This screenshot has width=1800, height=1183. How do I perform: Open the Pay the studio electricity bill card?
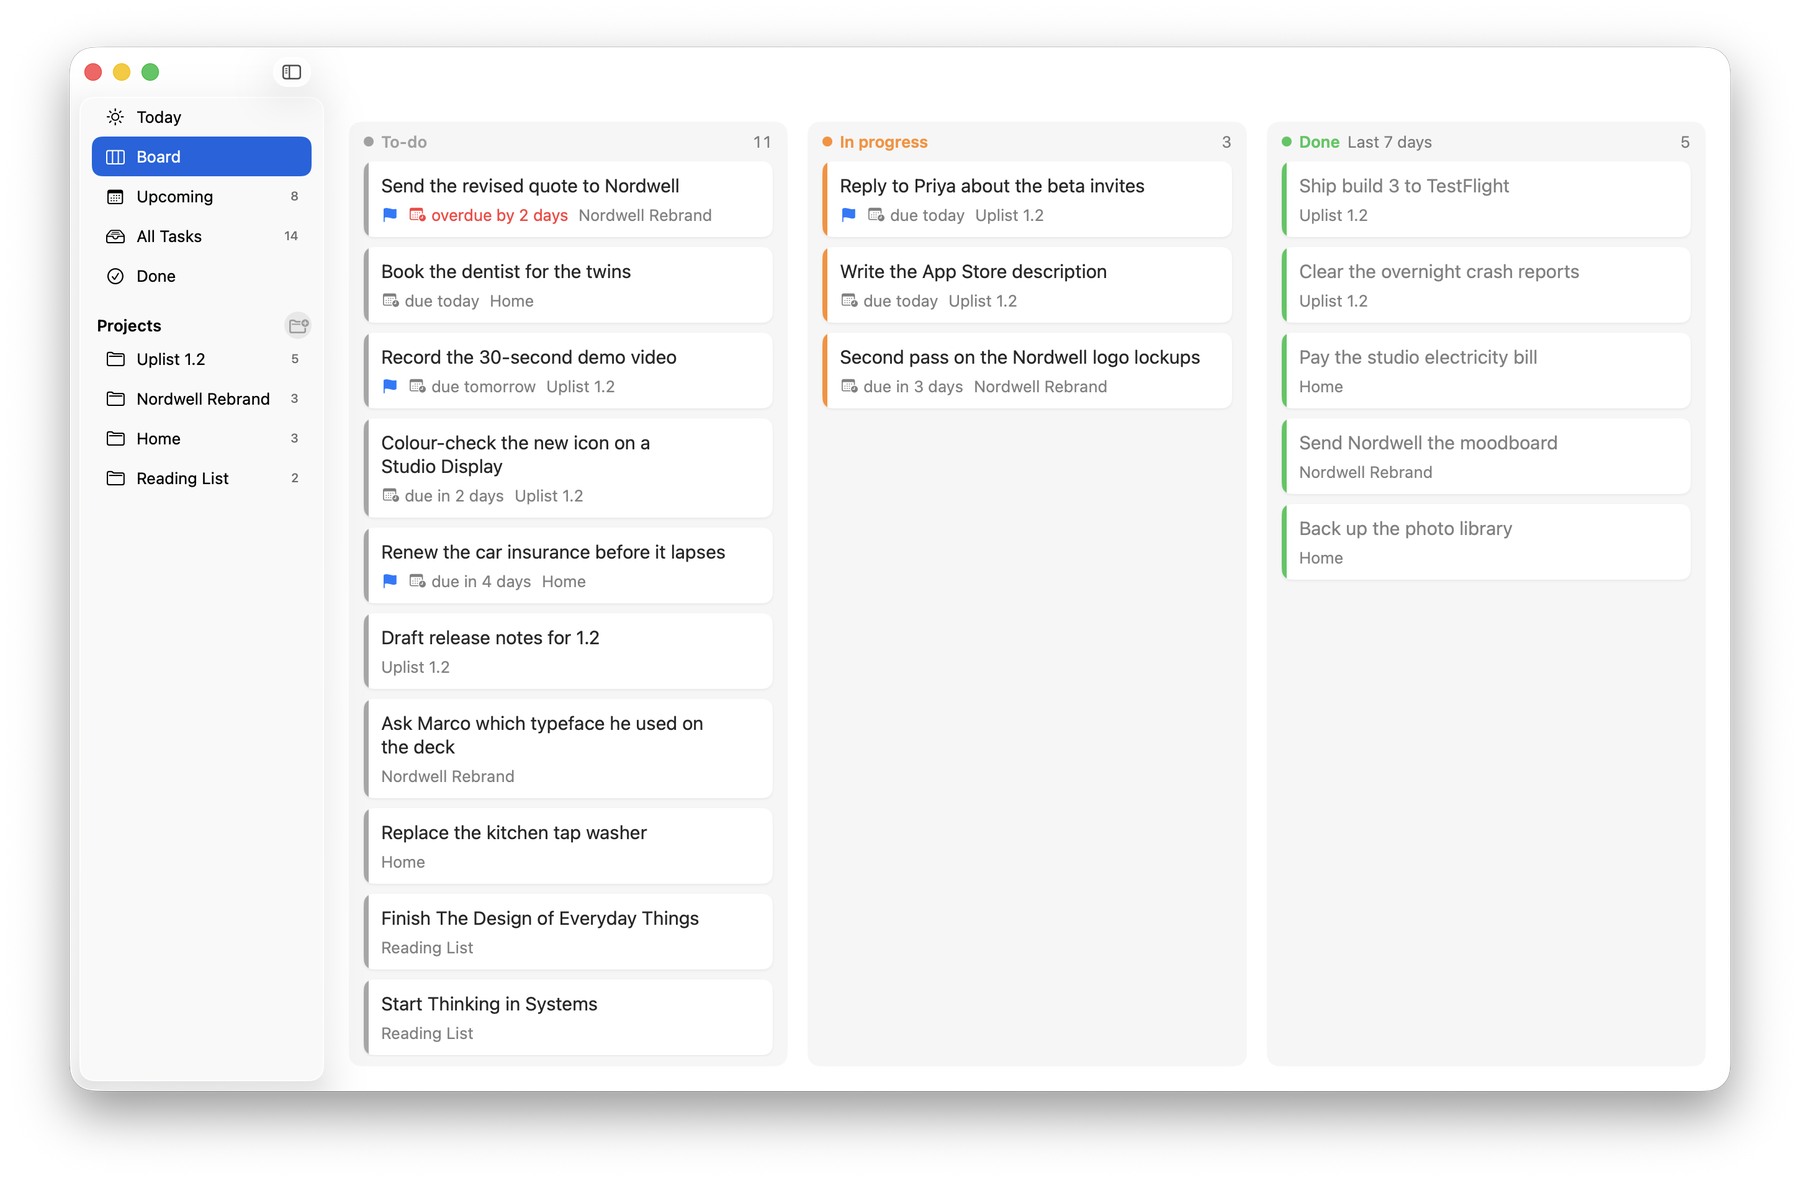point(1486,371)
